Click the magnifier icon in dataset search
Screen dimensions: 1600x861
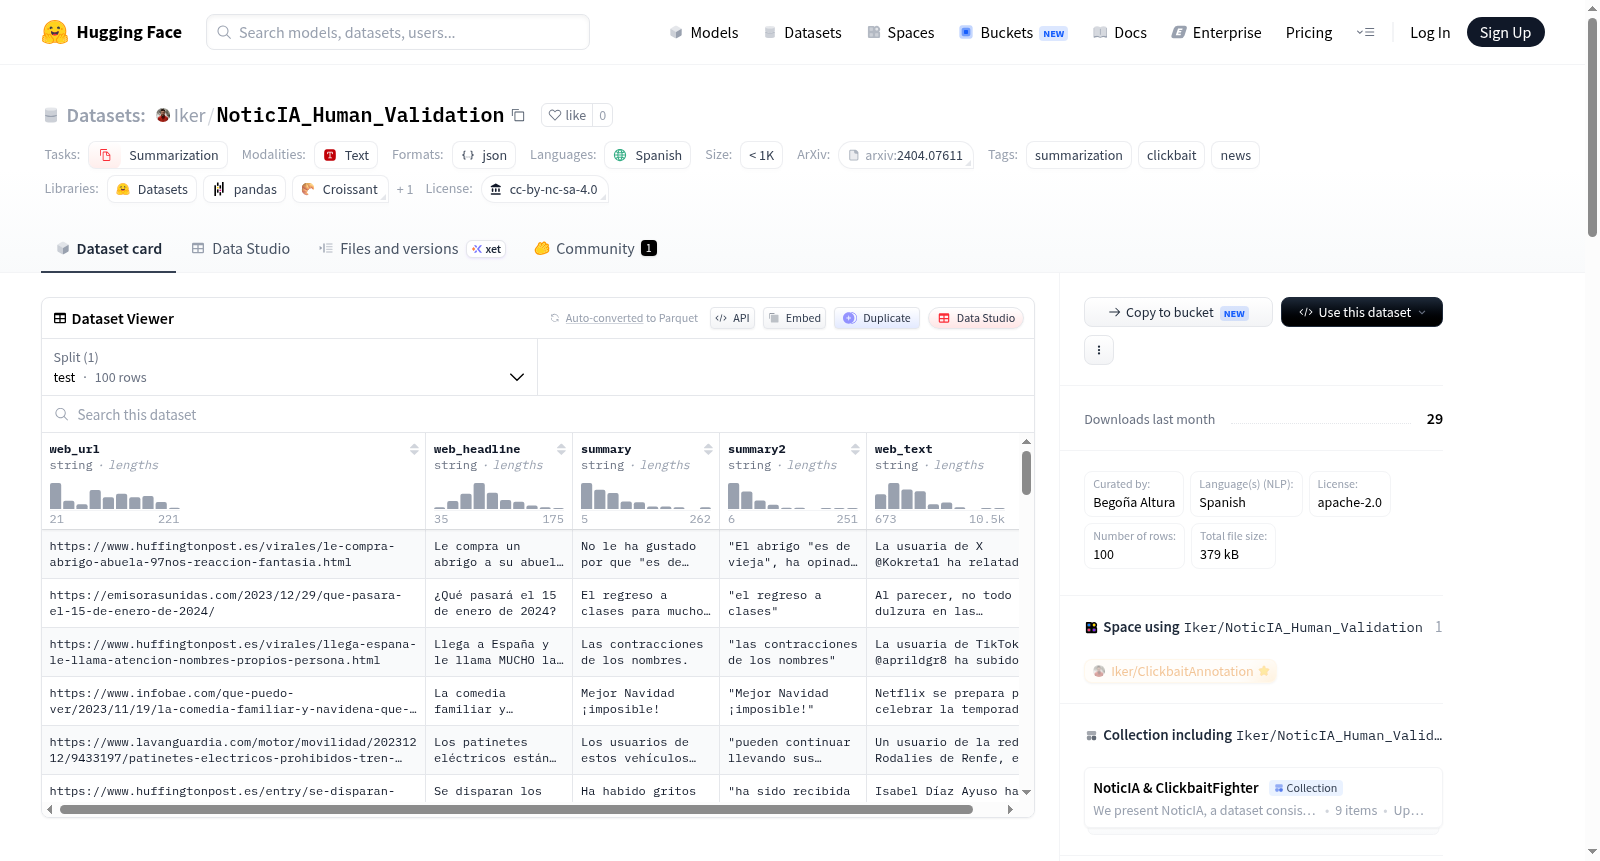(x=62, y=414)
